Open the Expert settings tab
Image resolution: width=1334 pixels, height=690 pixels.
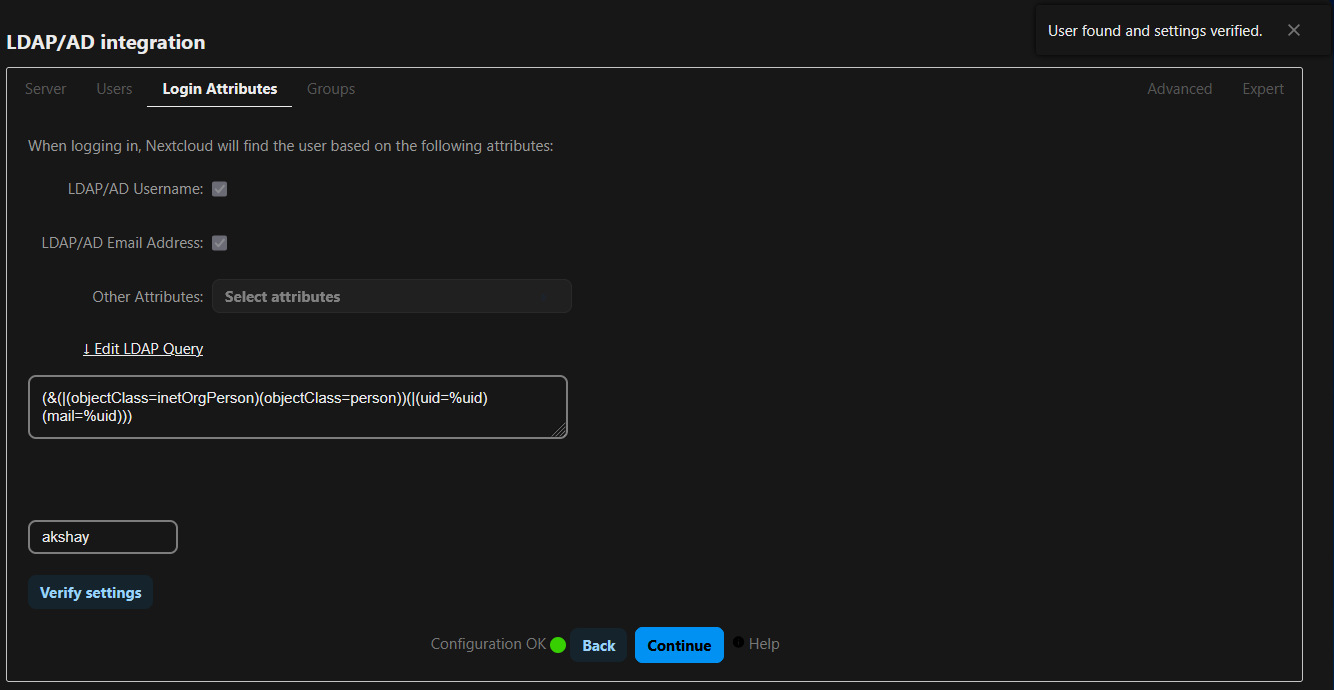click(x=1263, y=89)
